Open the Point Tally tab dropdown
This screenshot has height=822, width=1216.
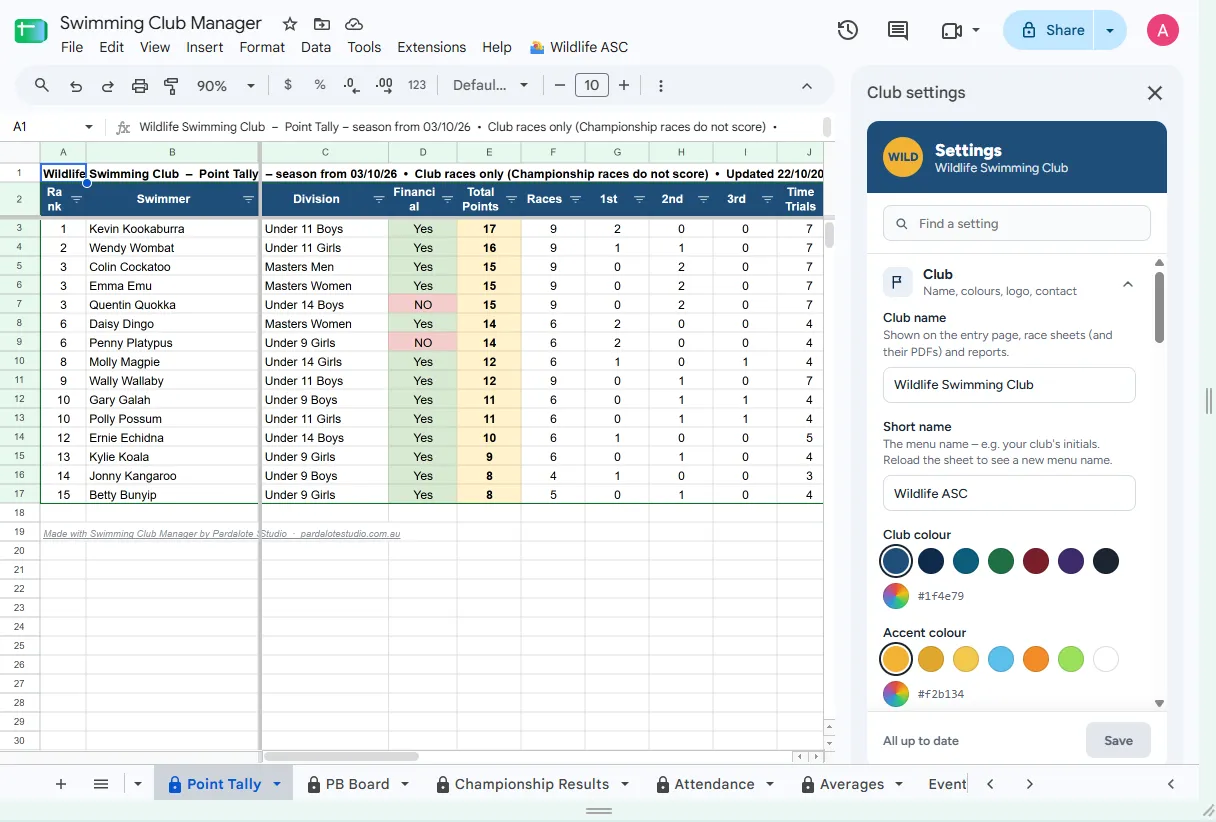277,784
